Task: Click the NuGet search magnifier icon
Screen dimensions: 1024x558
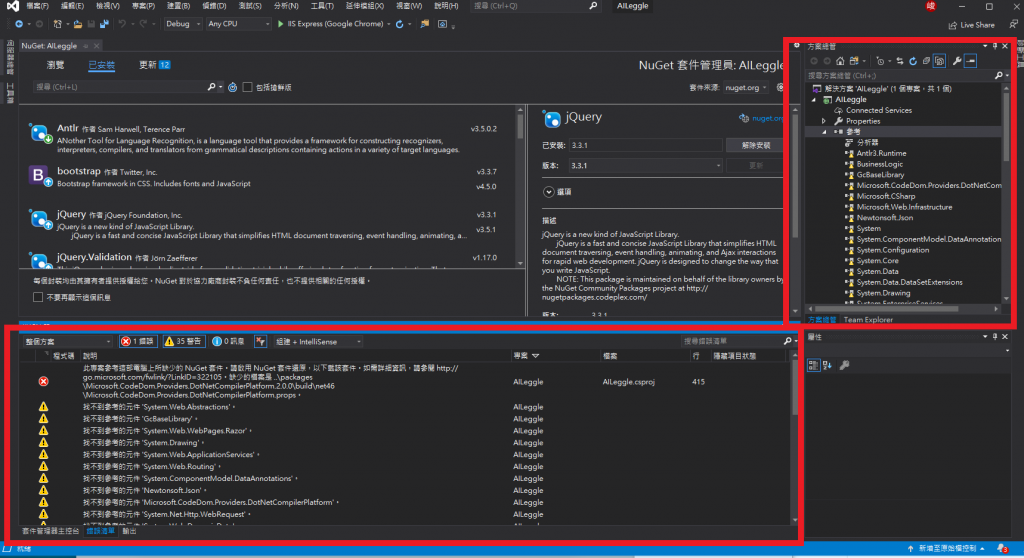Action: pyautogui.click(x=211, y=87)
